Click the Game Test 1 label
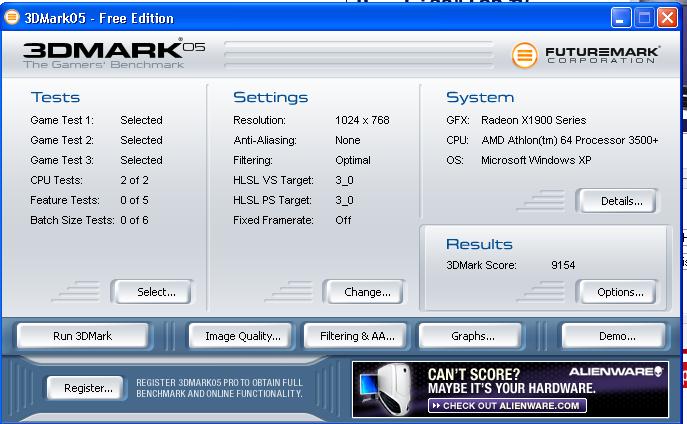Image resolution: width=687 pixels, height=424 pixels. 62,120
